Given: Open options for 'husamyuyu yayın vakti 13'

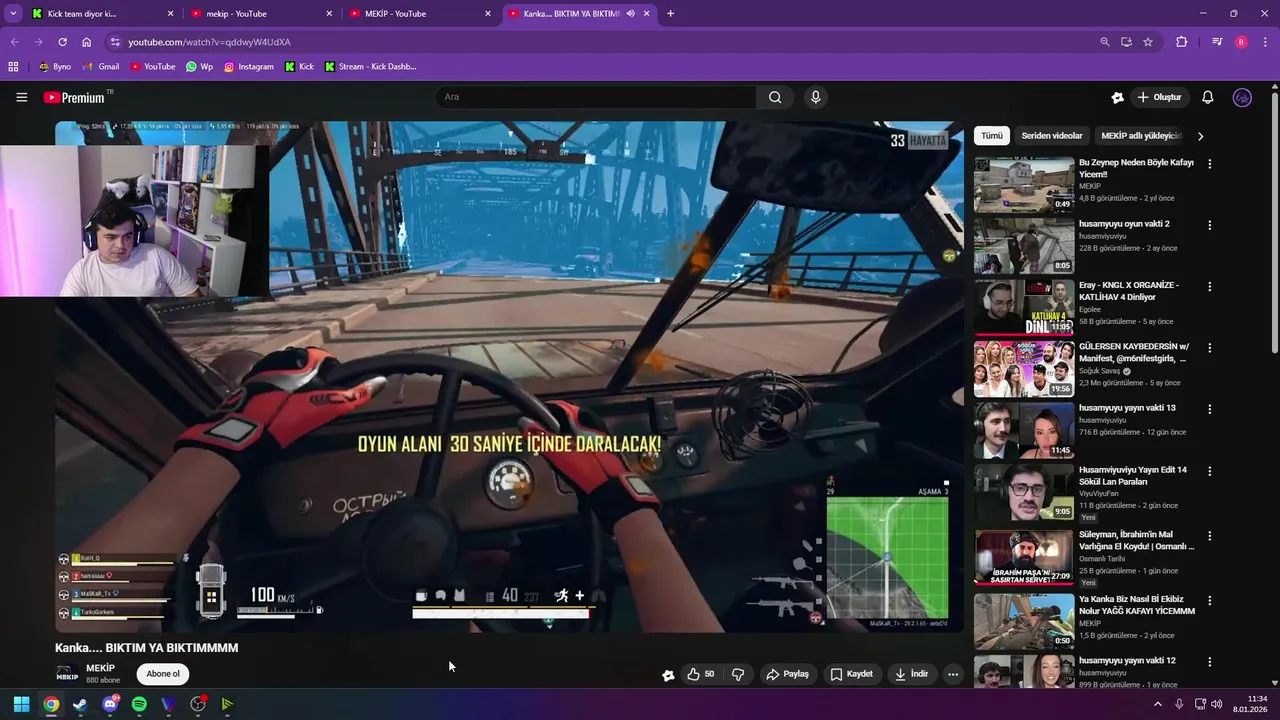Looking at the screenshot, I should 1209,409.
